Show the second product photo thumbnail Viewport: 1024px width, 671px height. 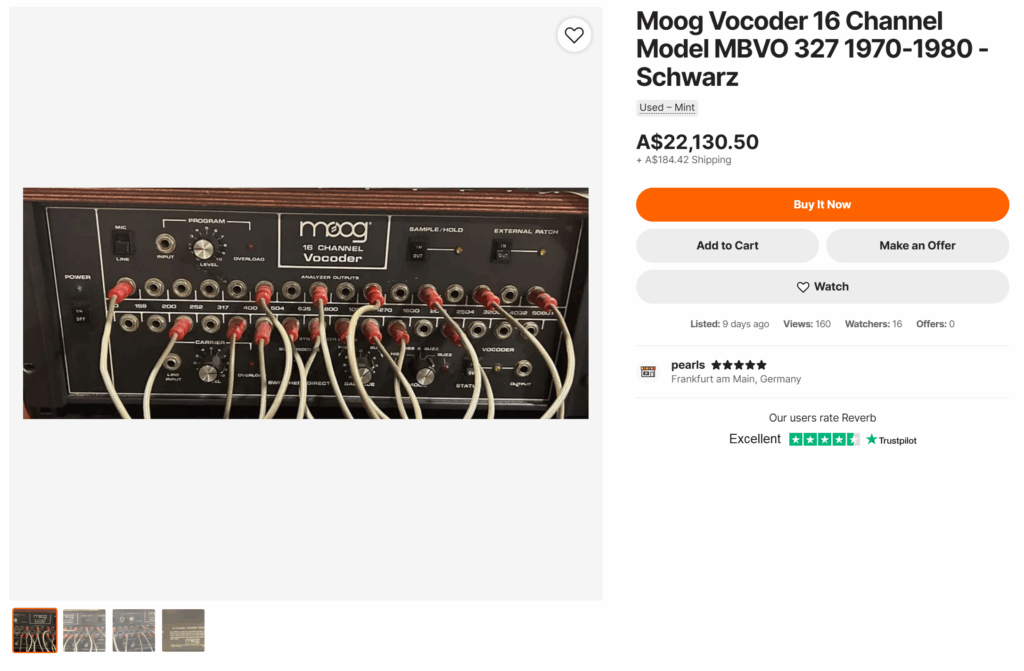pos(84,630)
